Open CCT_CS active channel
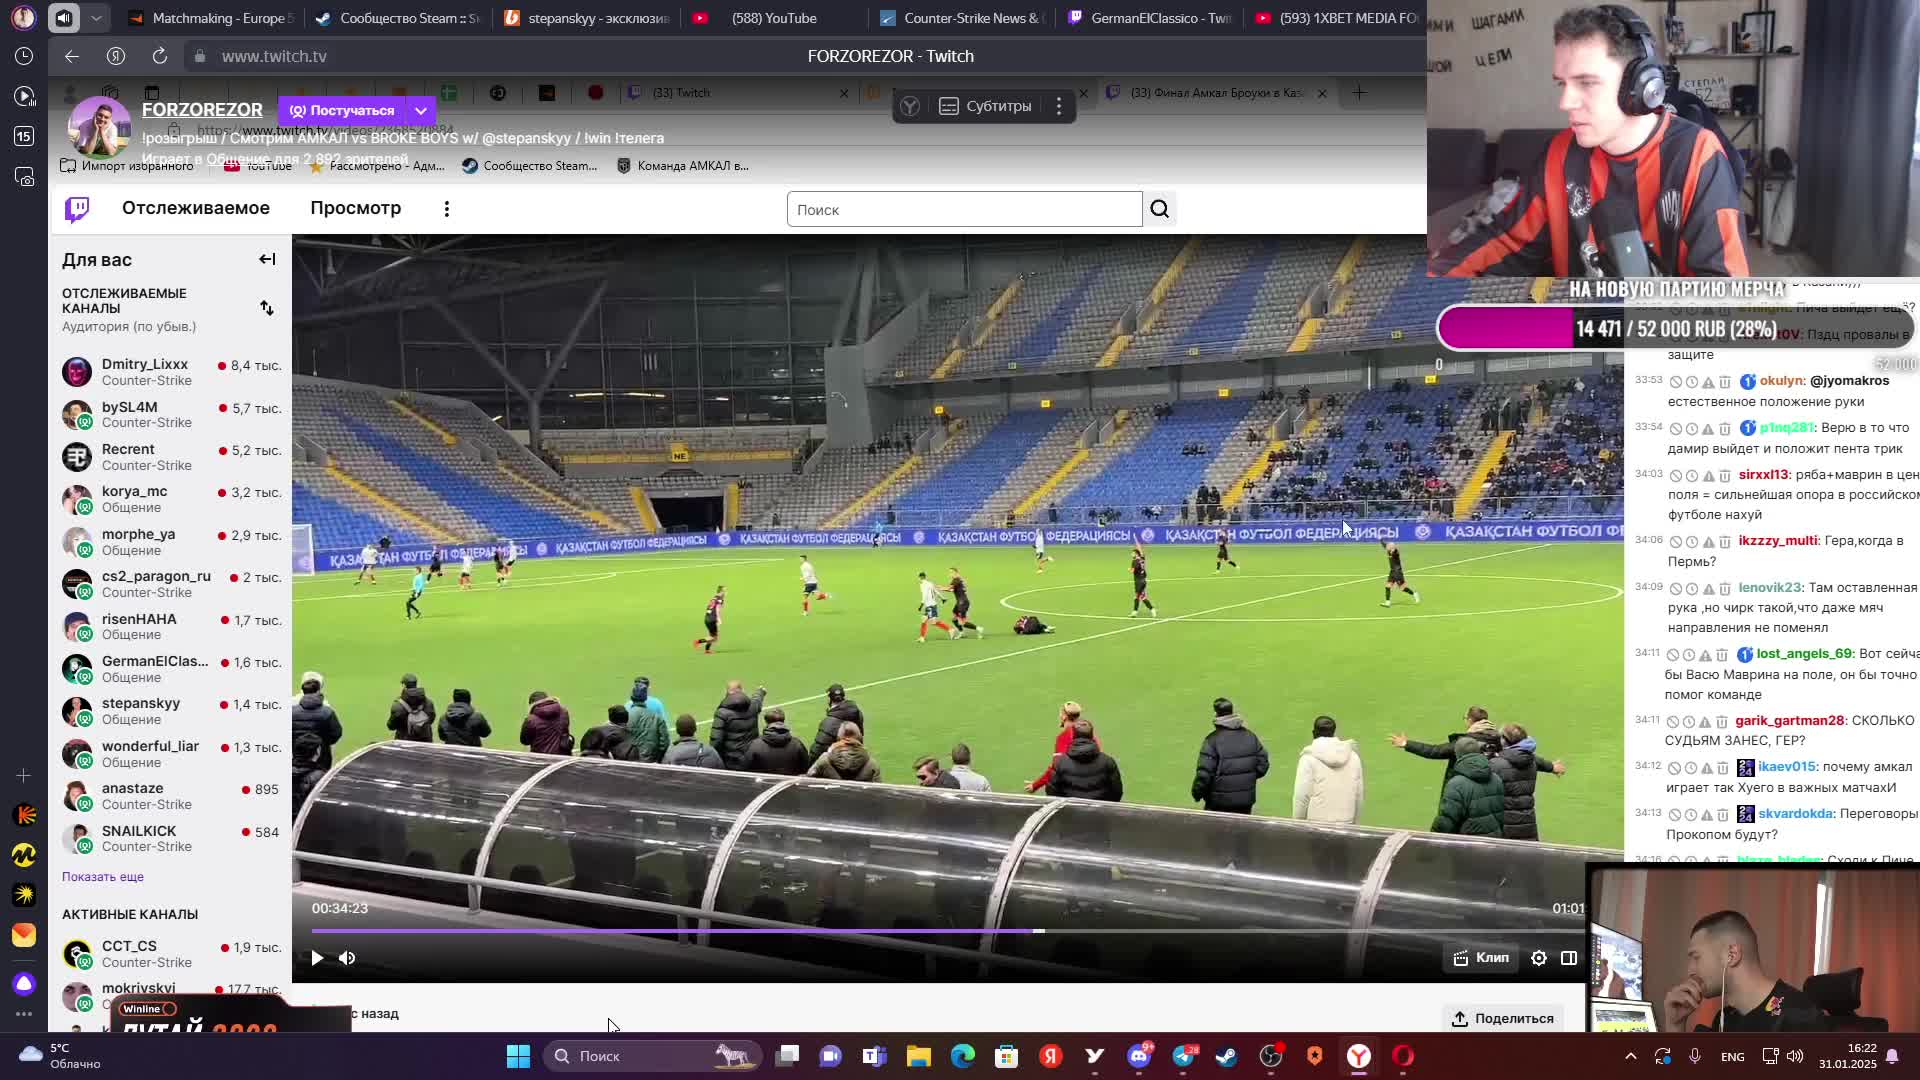 coord(171,953)
